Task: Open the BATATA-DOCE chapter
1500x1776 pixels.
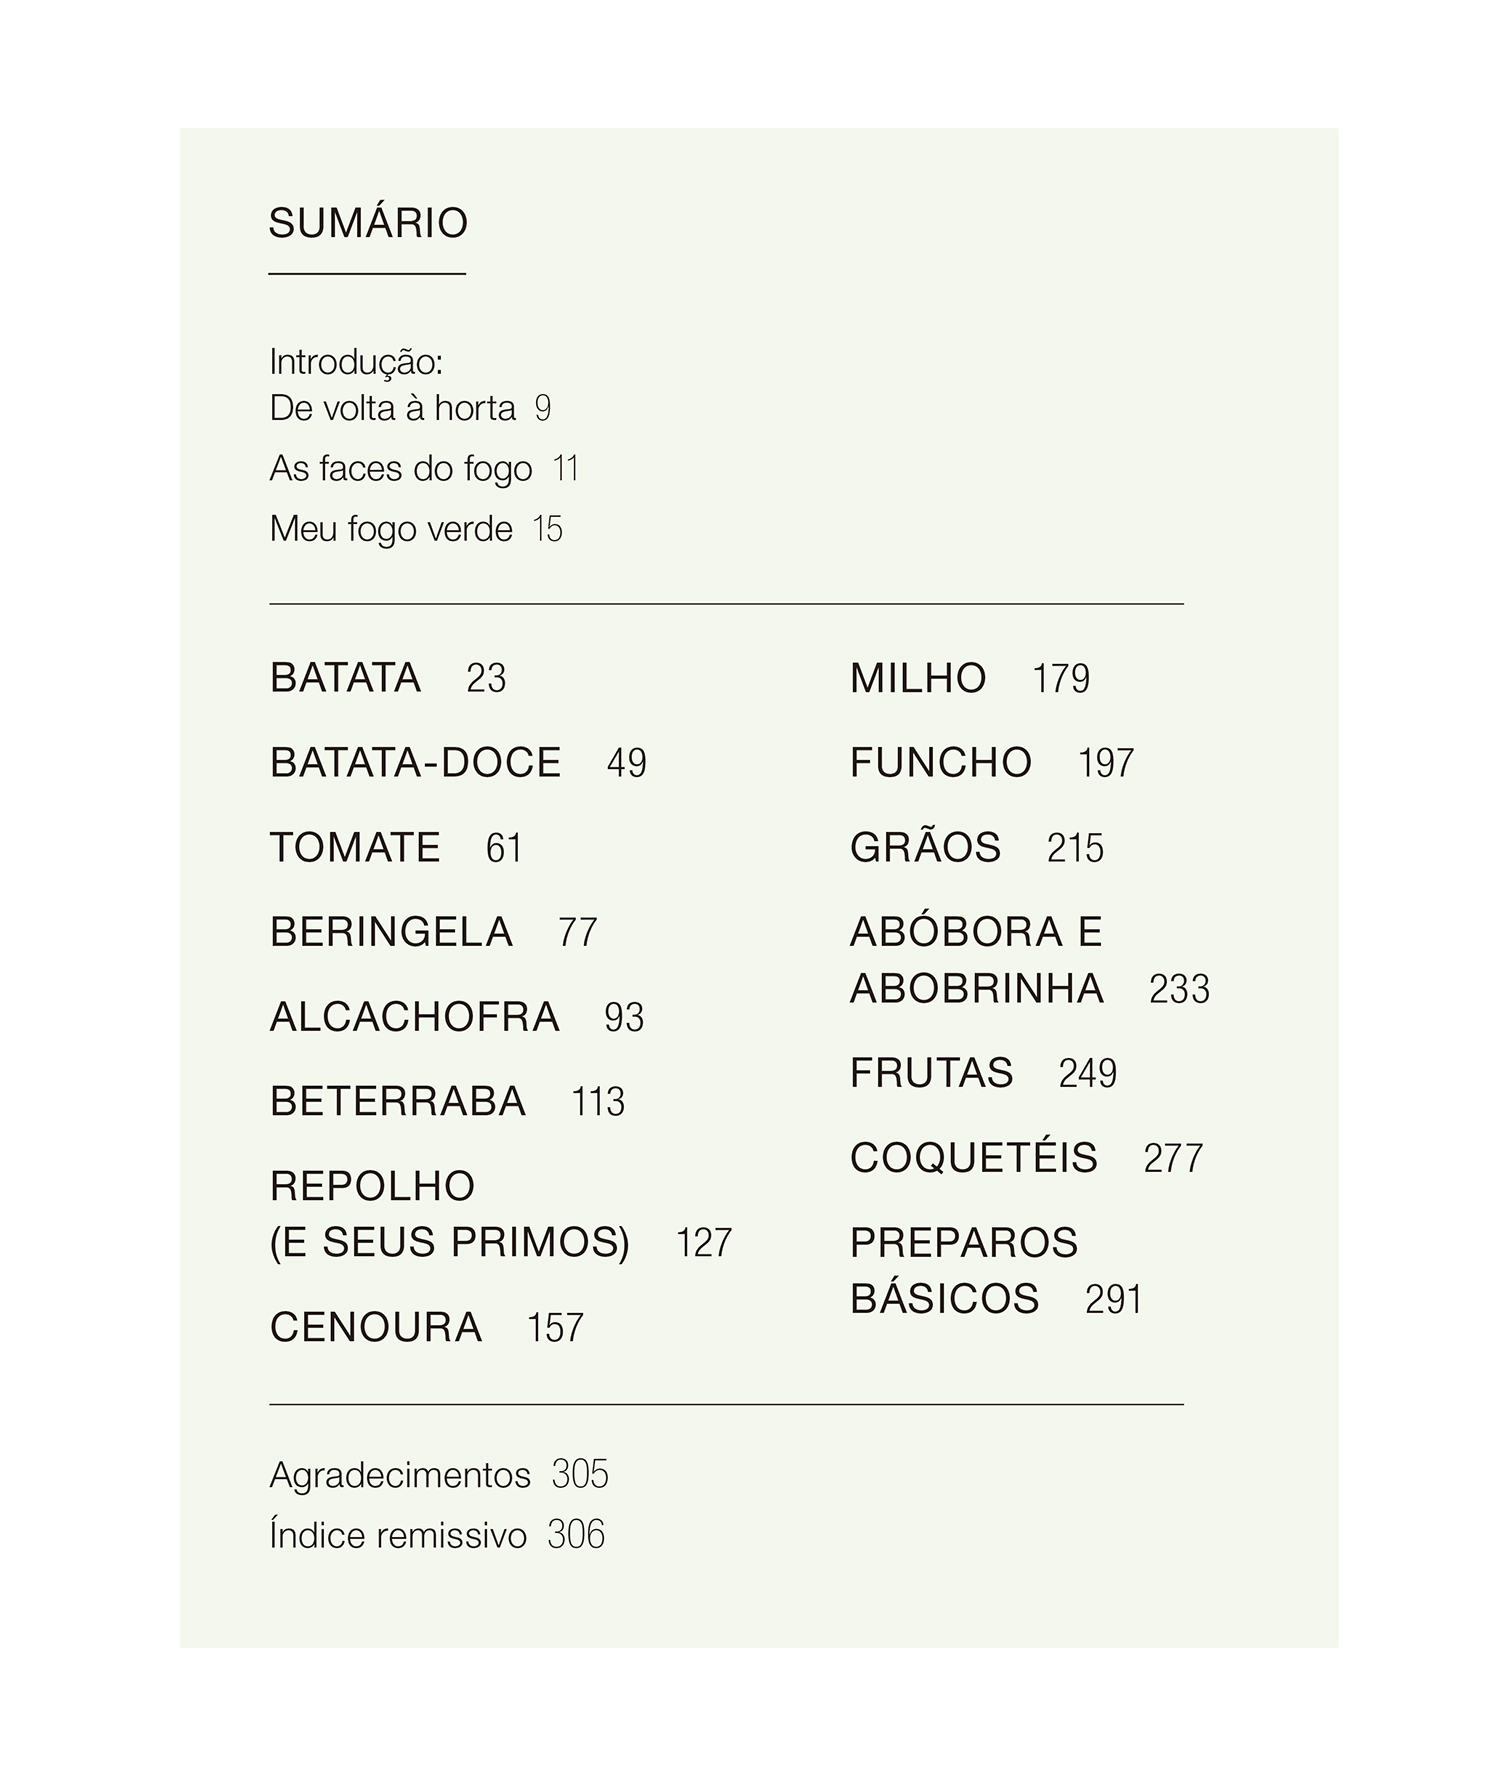Action: (416, 763)
